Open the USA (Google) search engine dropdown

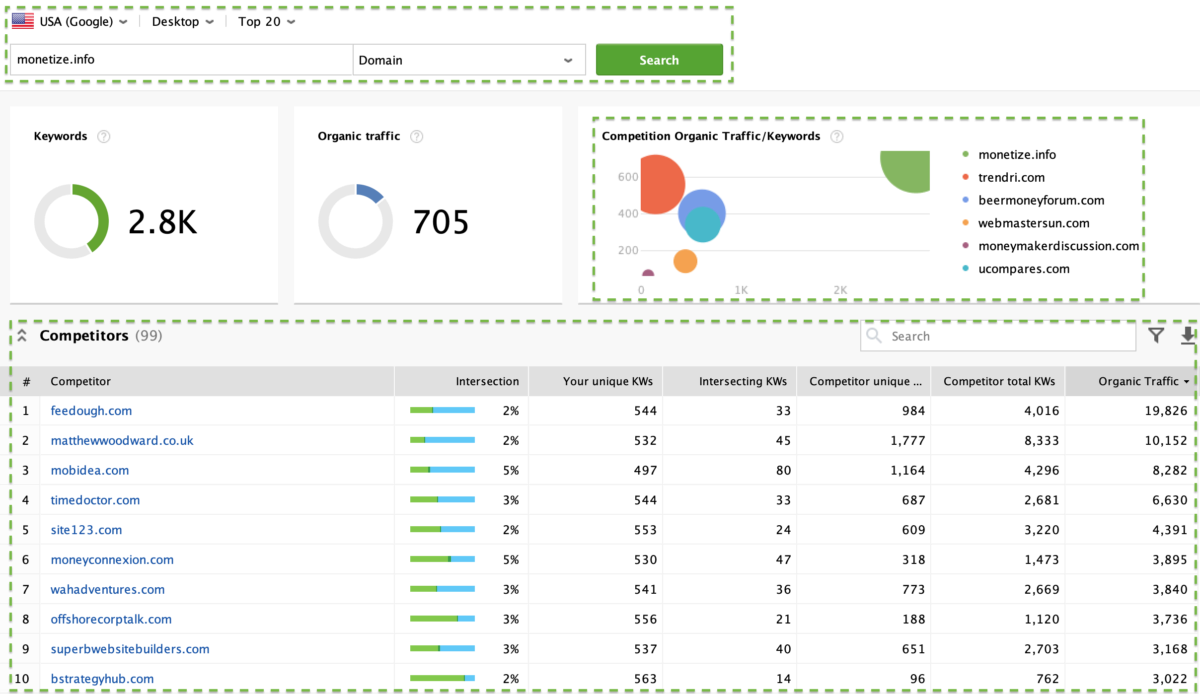coord(83,21)
